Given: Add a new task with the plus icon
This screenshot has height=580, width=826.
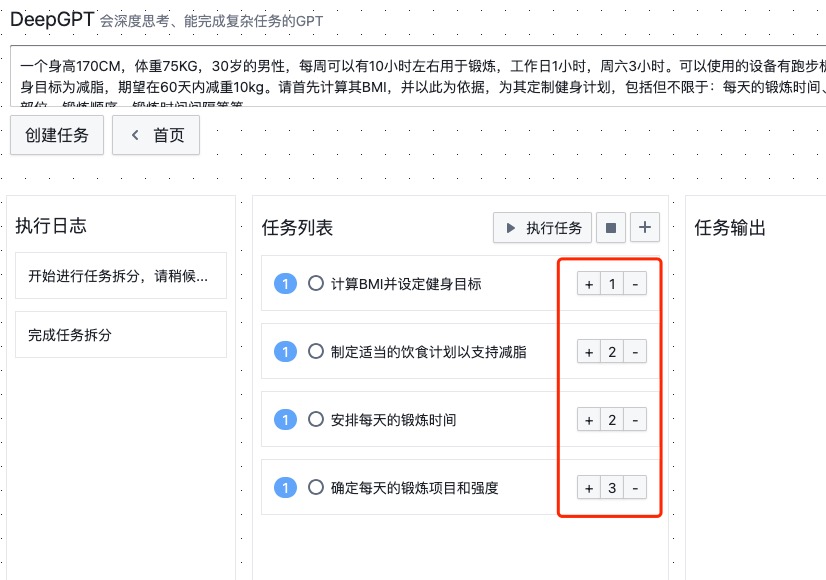Looking at the screenshot, I should point(645,228).
